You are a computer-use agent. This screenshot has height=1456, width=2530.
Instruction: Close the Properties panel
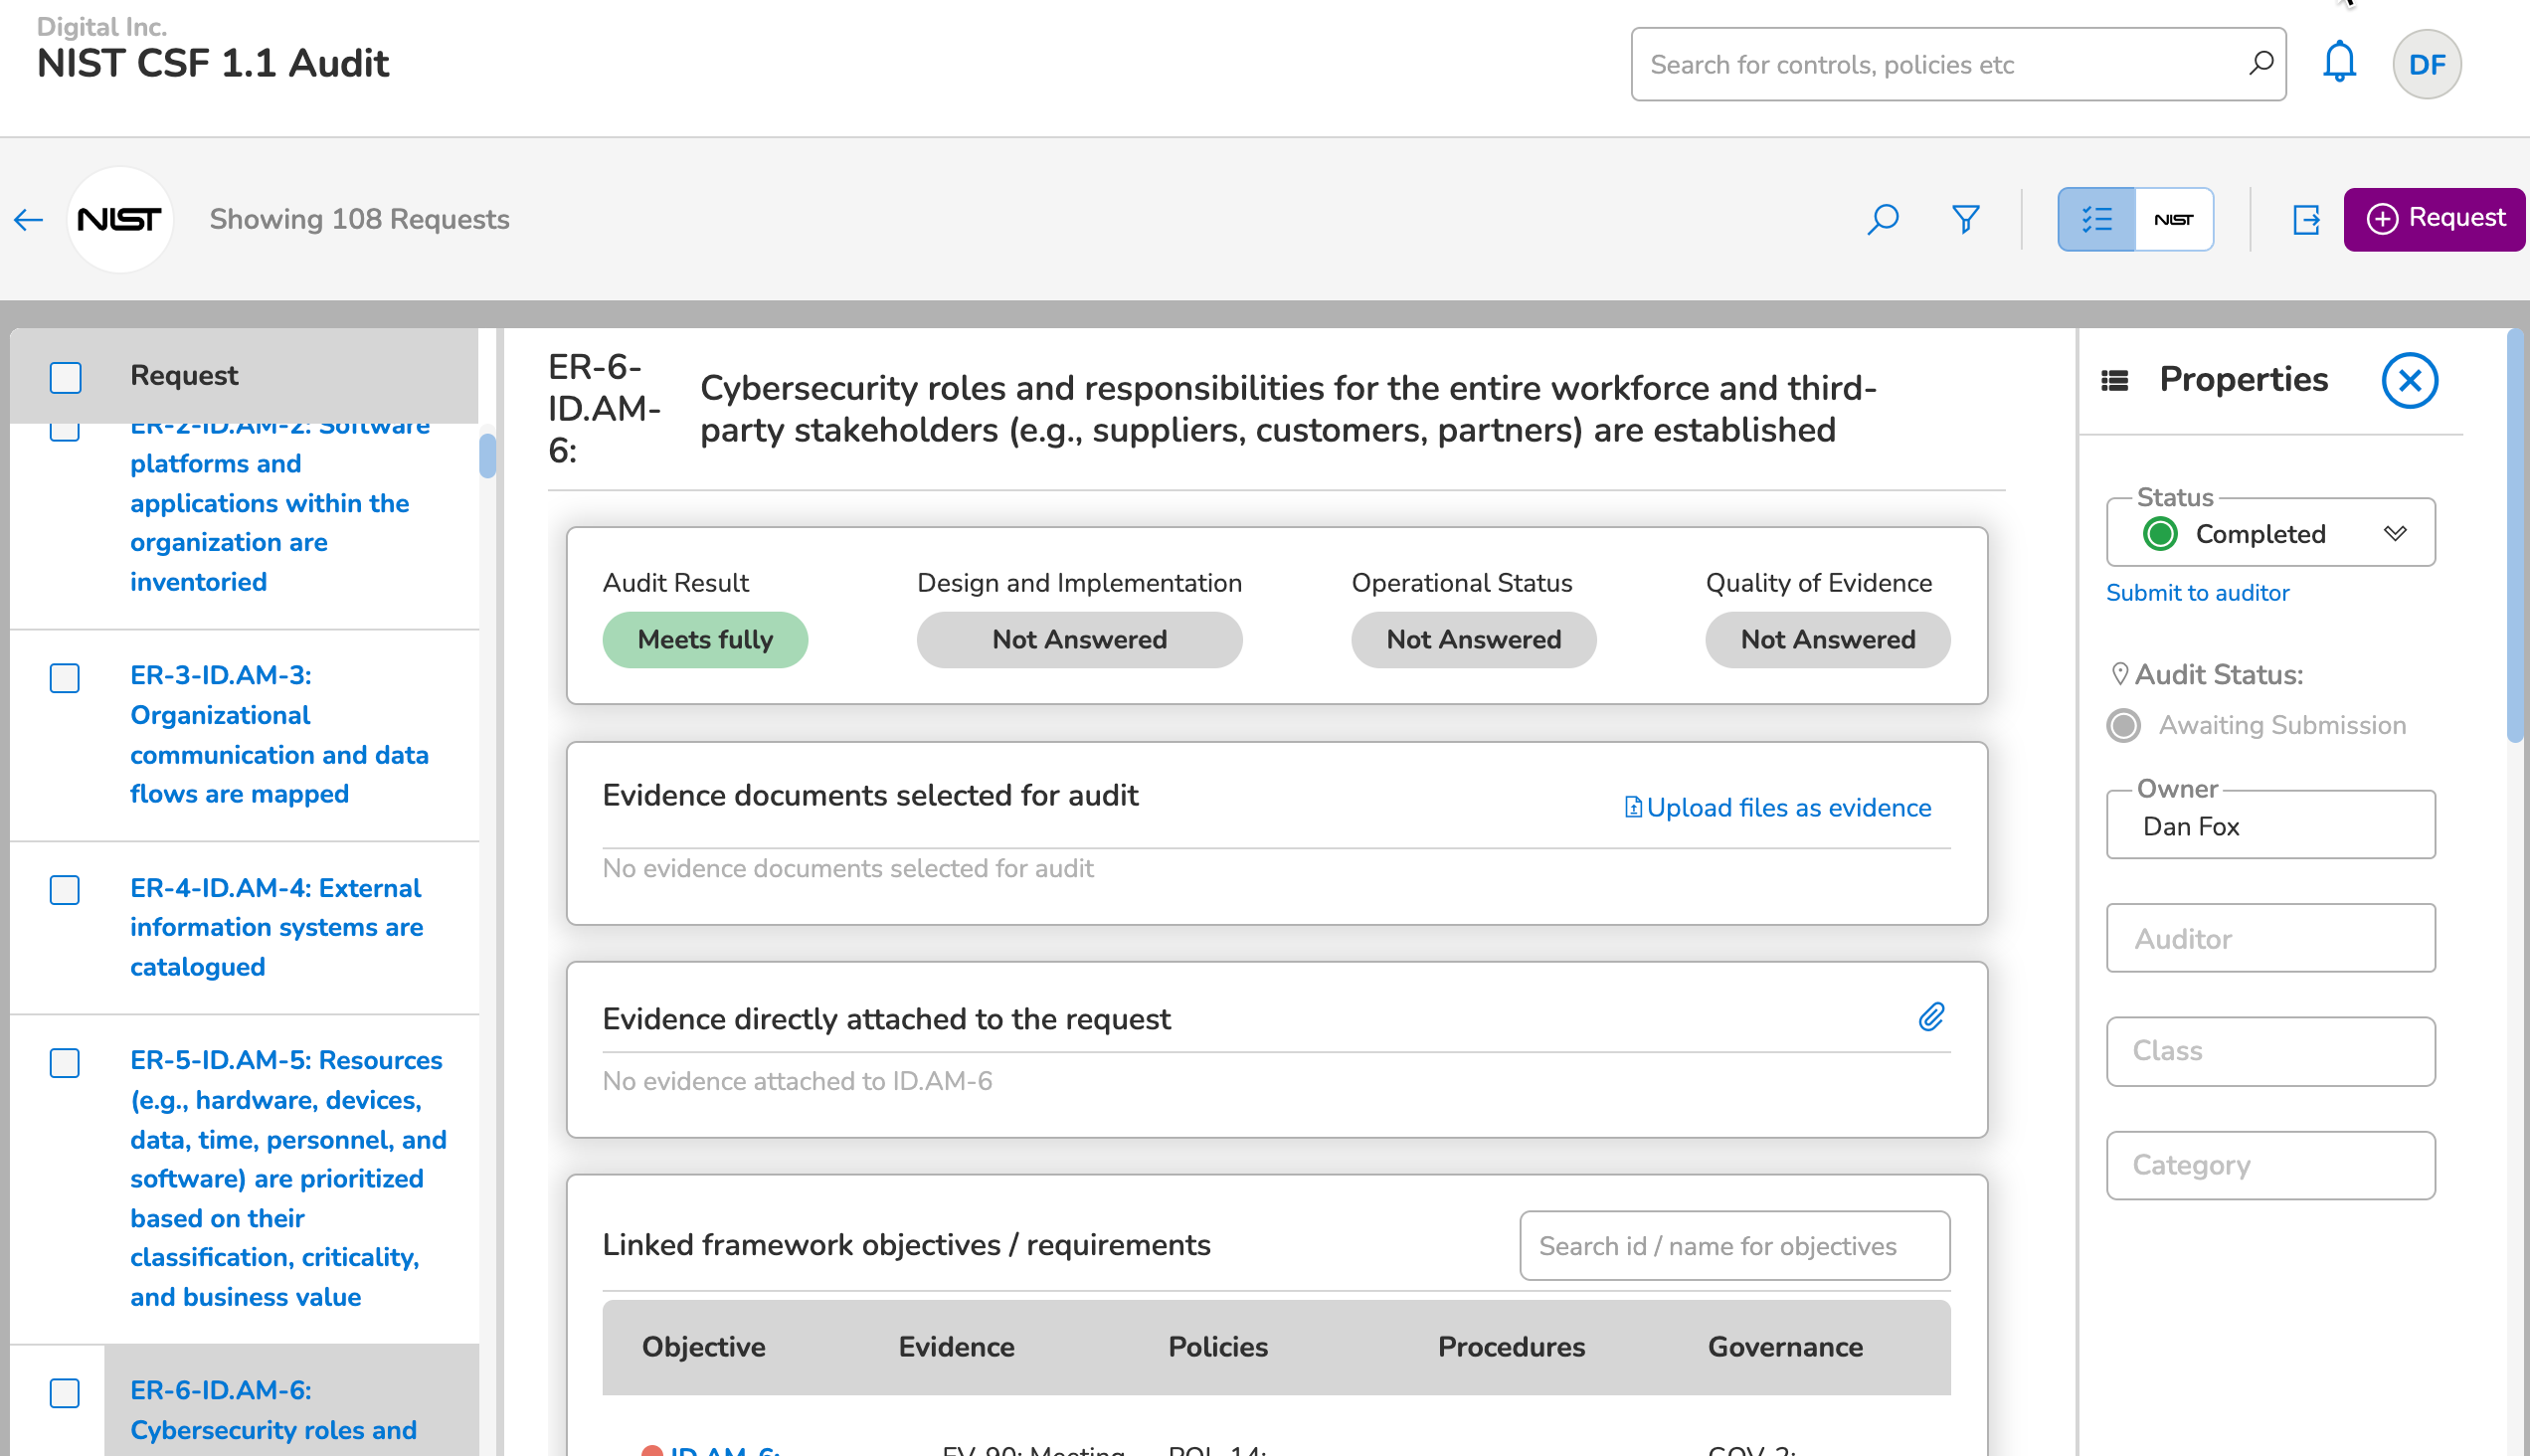click(2409, 380)
